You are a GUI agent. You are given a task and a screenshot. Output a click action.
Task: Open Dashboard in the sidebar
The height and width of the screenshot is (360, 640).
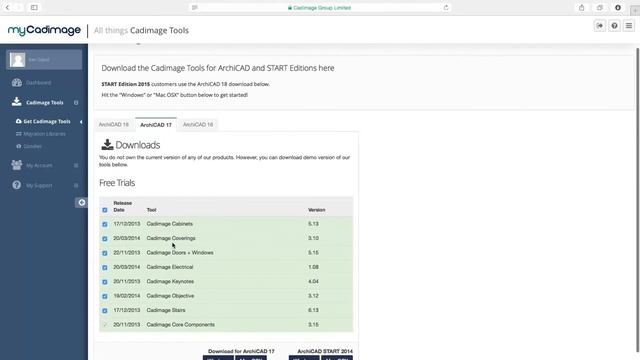click(38, 82)
